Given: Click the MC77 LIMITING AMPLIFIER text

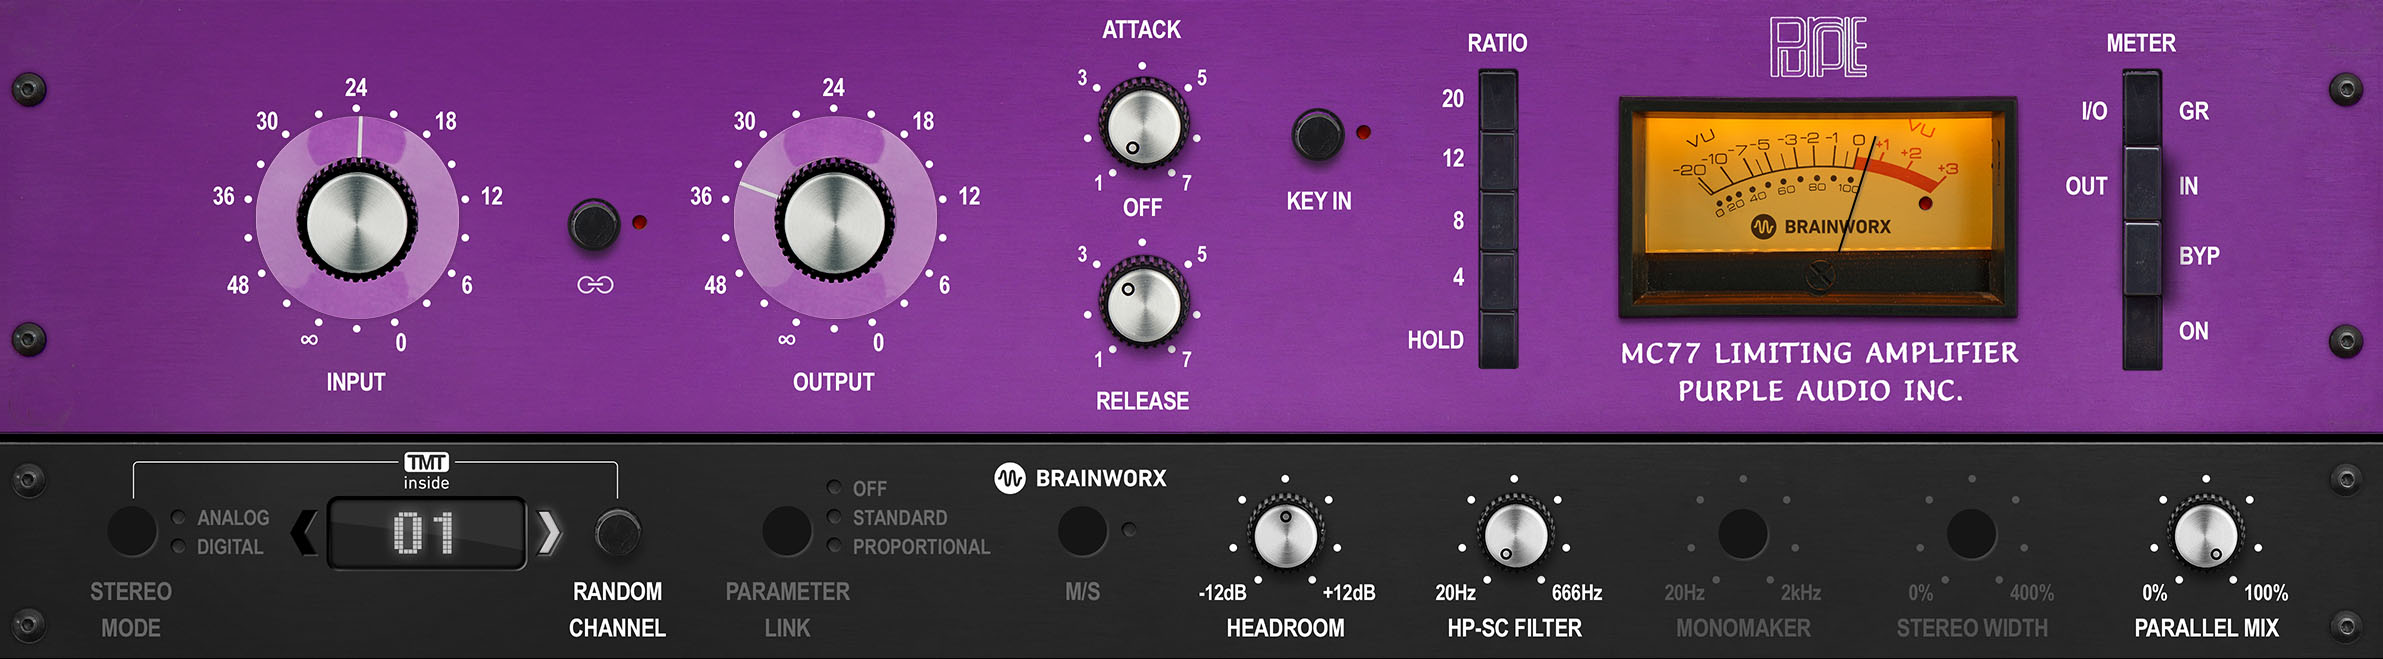Looking at the screenshot, I should point(1819,353).
